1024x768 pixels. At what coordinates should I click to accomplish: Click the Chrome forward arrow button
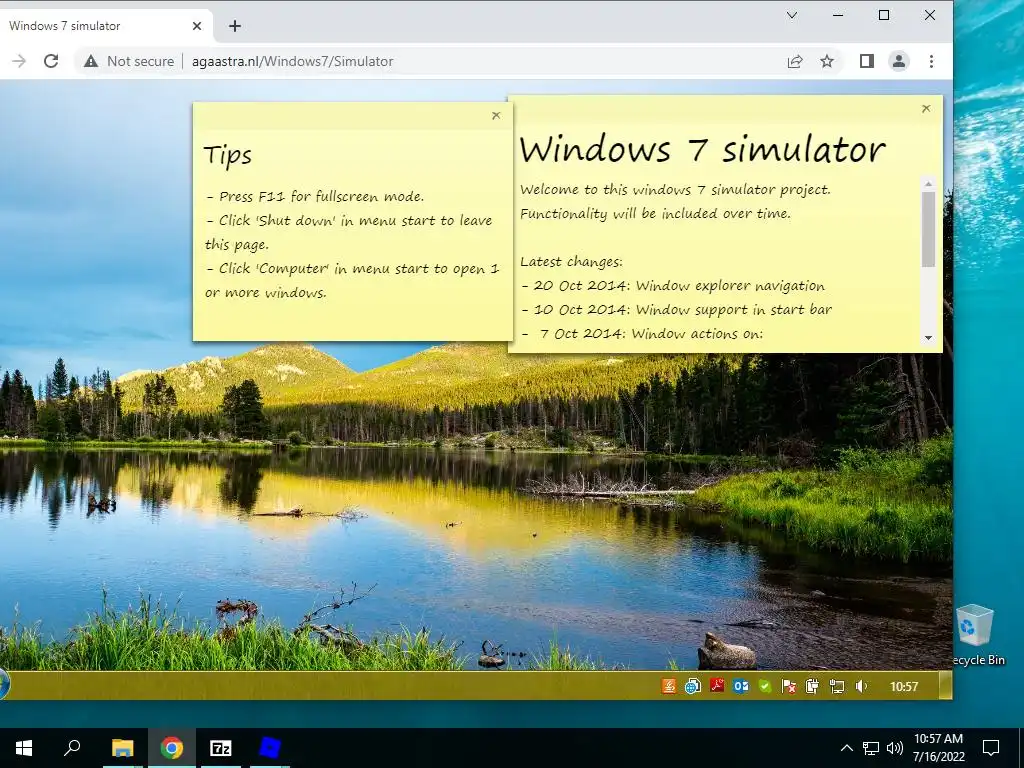pos(19,61)
